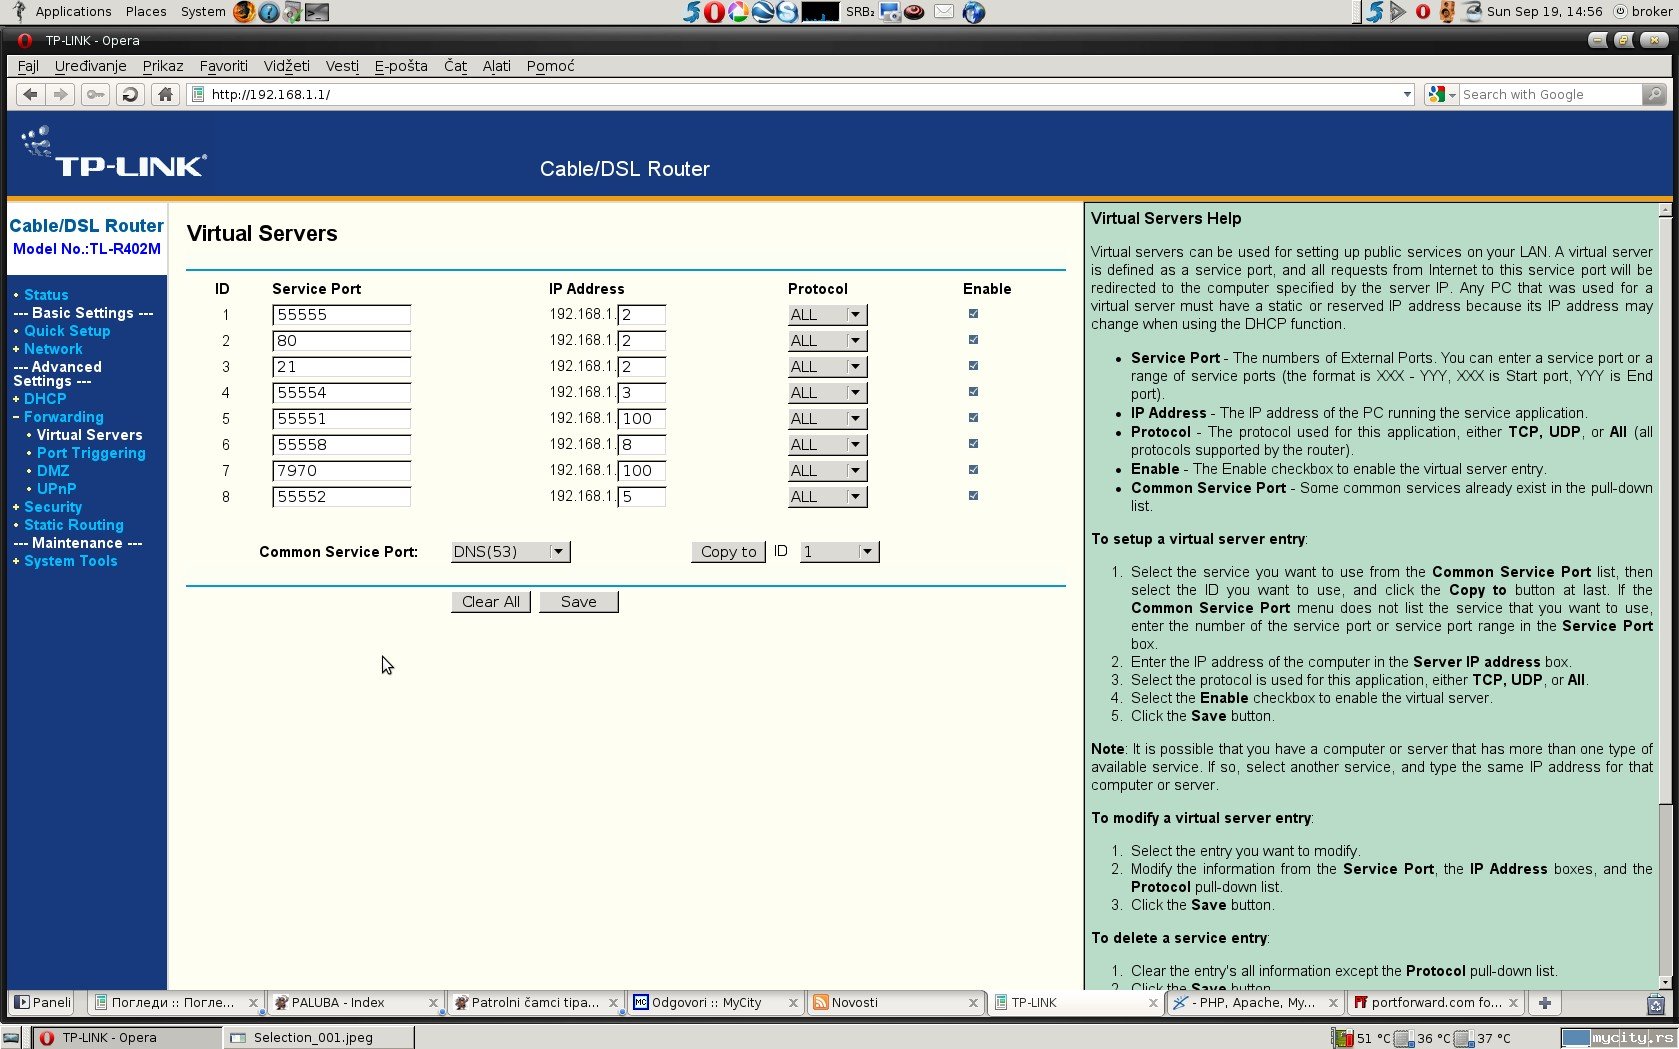Toggle Enable checkbox for port 55552
1679x1049 pixels.
973,496
